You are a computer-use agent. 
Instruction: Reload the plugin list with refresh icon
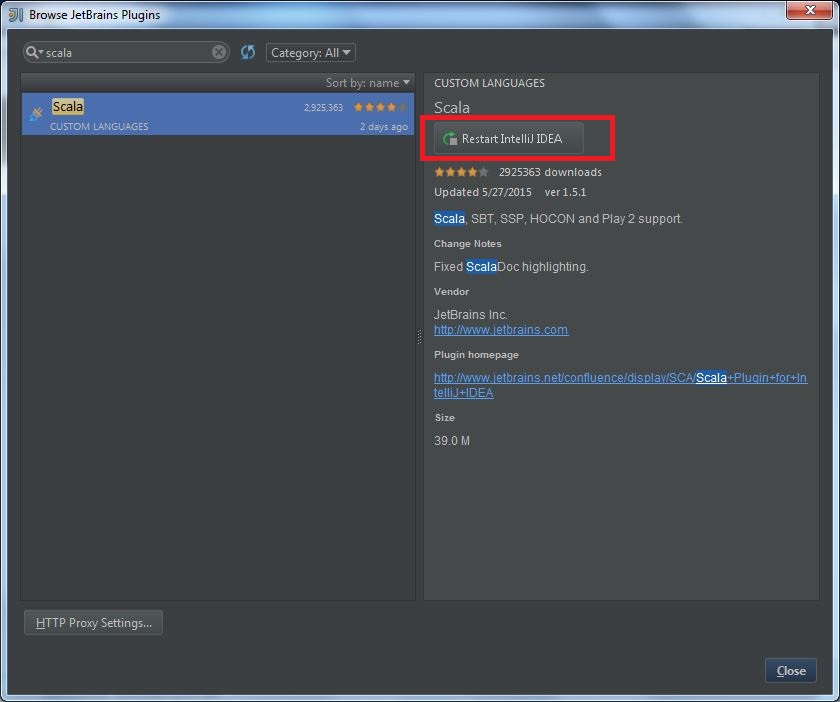[248, 52]
